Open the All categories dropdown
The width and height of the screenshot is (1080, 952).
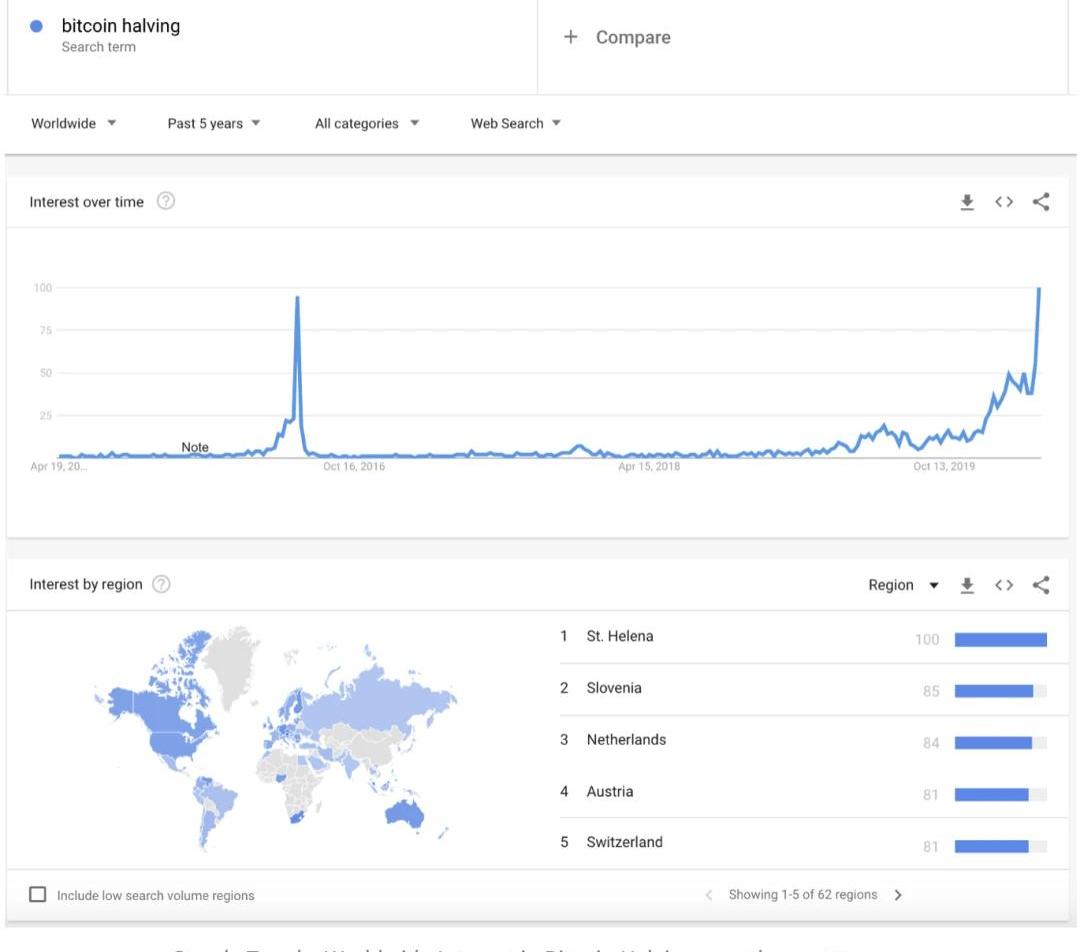click(366, 123)
